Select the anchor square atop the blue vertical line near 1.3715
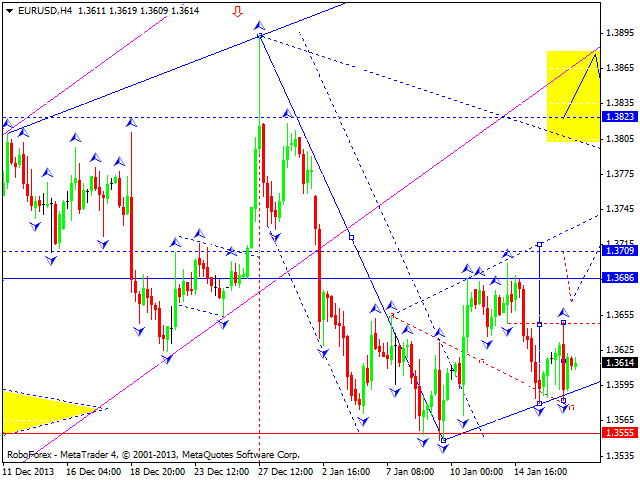The width and height of the screenshot is (640, 480). coord(540,244)
